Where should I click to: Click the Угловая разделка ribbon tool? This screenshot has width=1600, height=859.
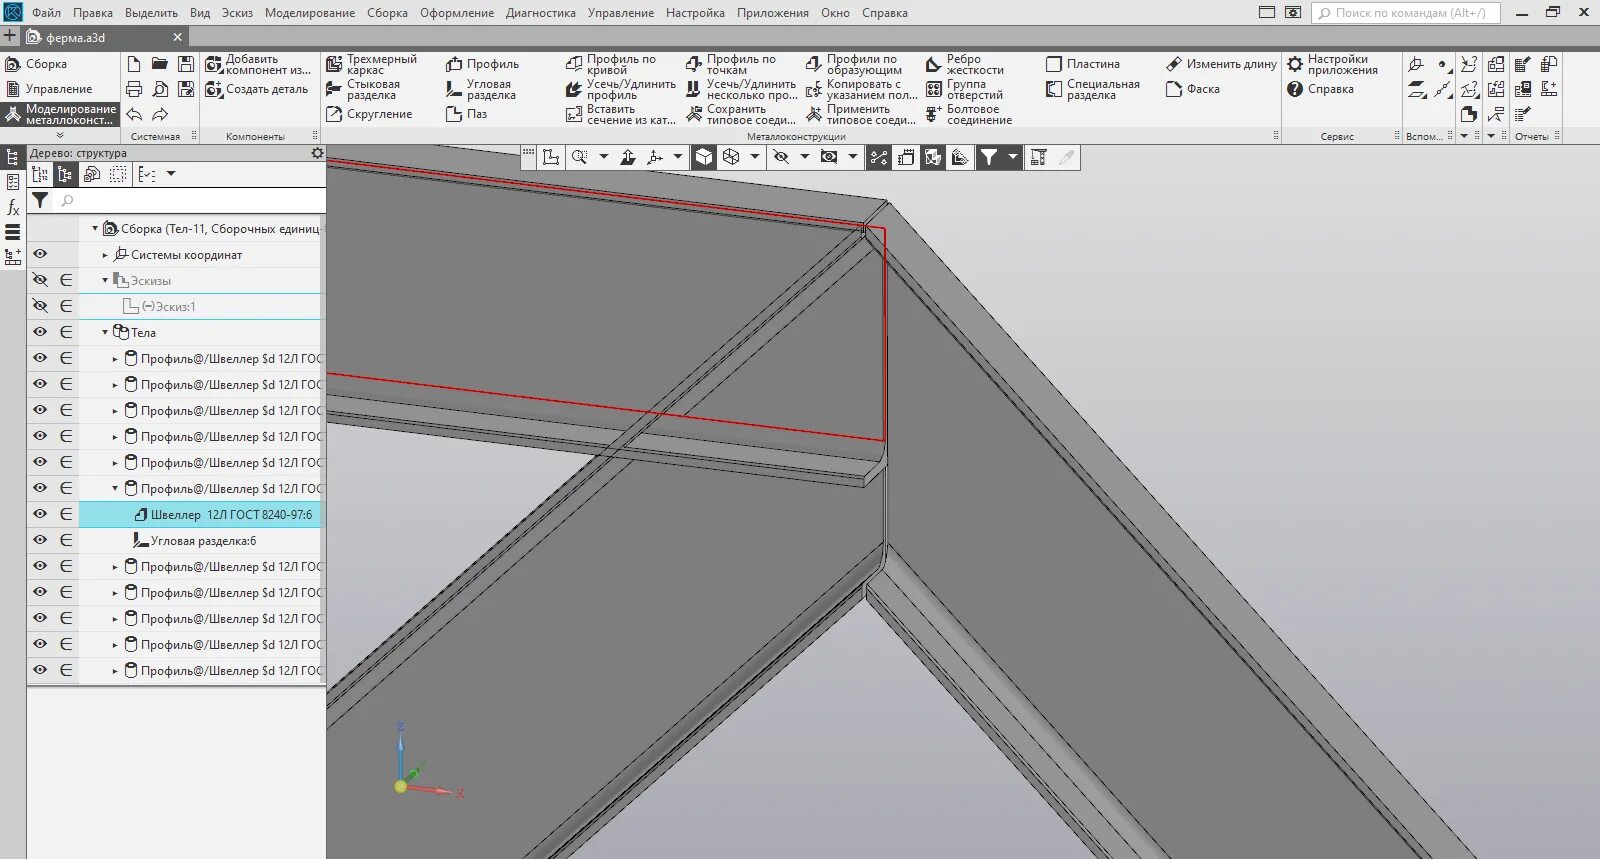point(481,89)
